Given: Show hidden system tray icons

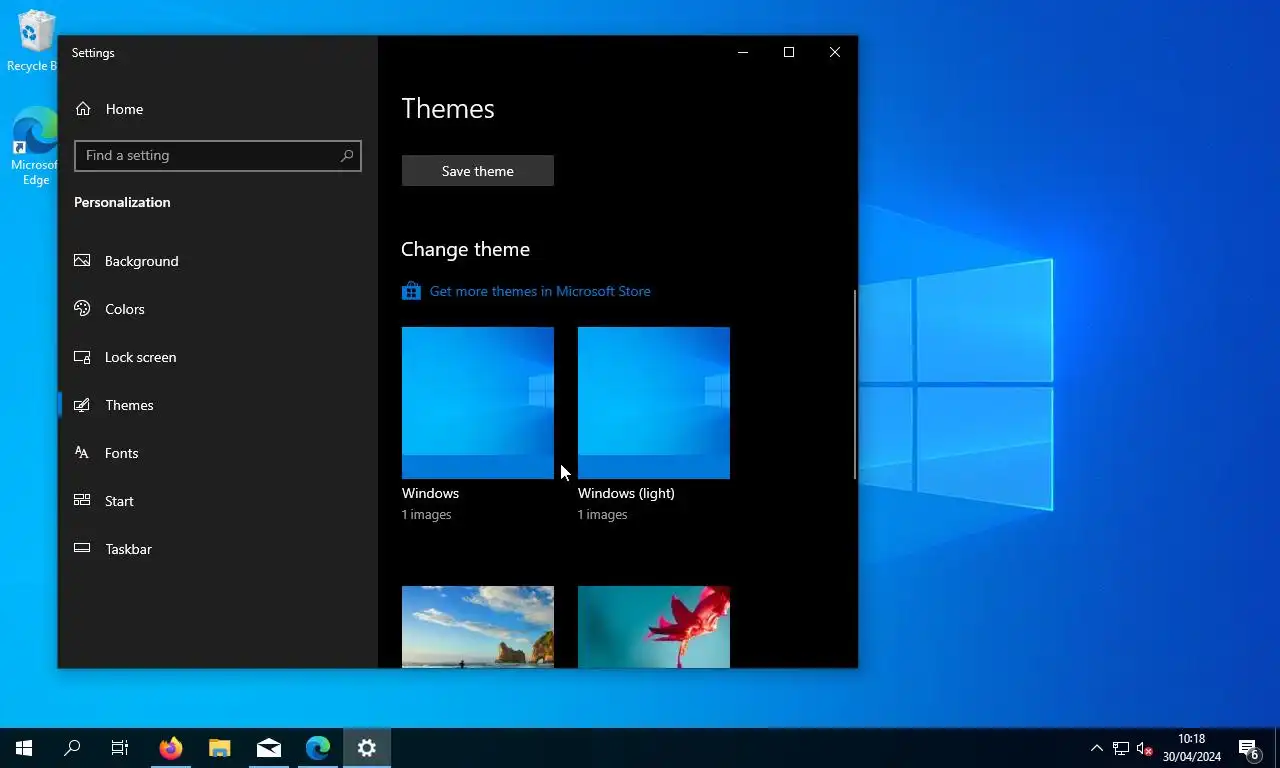Looking at the screenshot, I should coord(1097,748).
